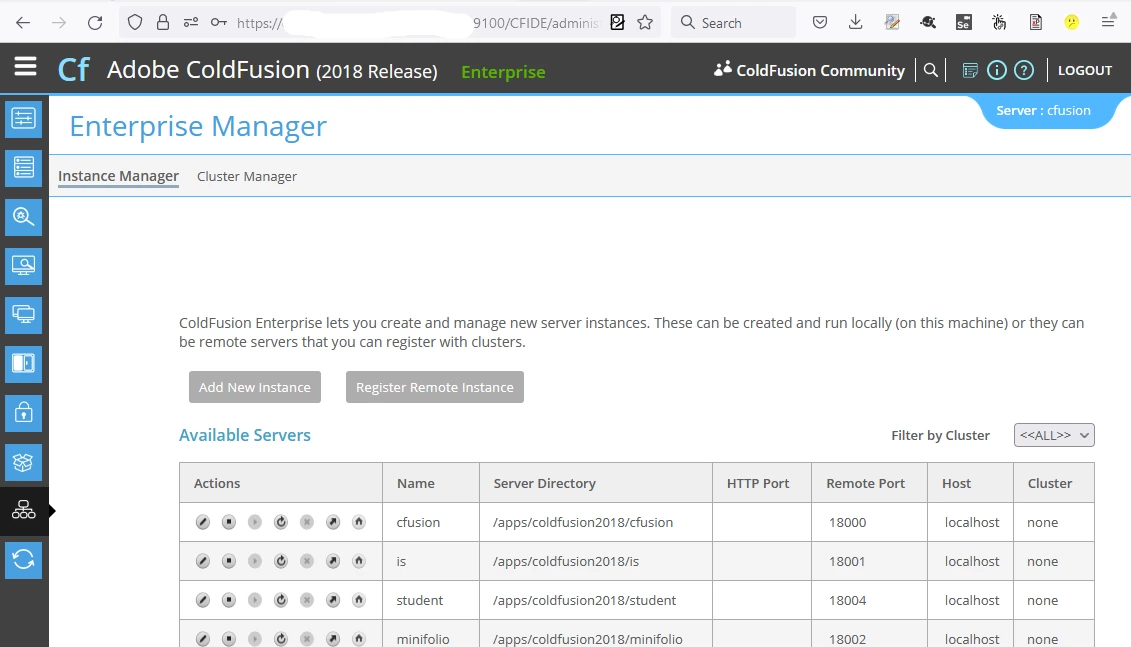The image size is (1131, 647).
Task: Click the Server : cfusion badge
Action: coord(1043,110)
